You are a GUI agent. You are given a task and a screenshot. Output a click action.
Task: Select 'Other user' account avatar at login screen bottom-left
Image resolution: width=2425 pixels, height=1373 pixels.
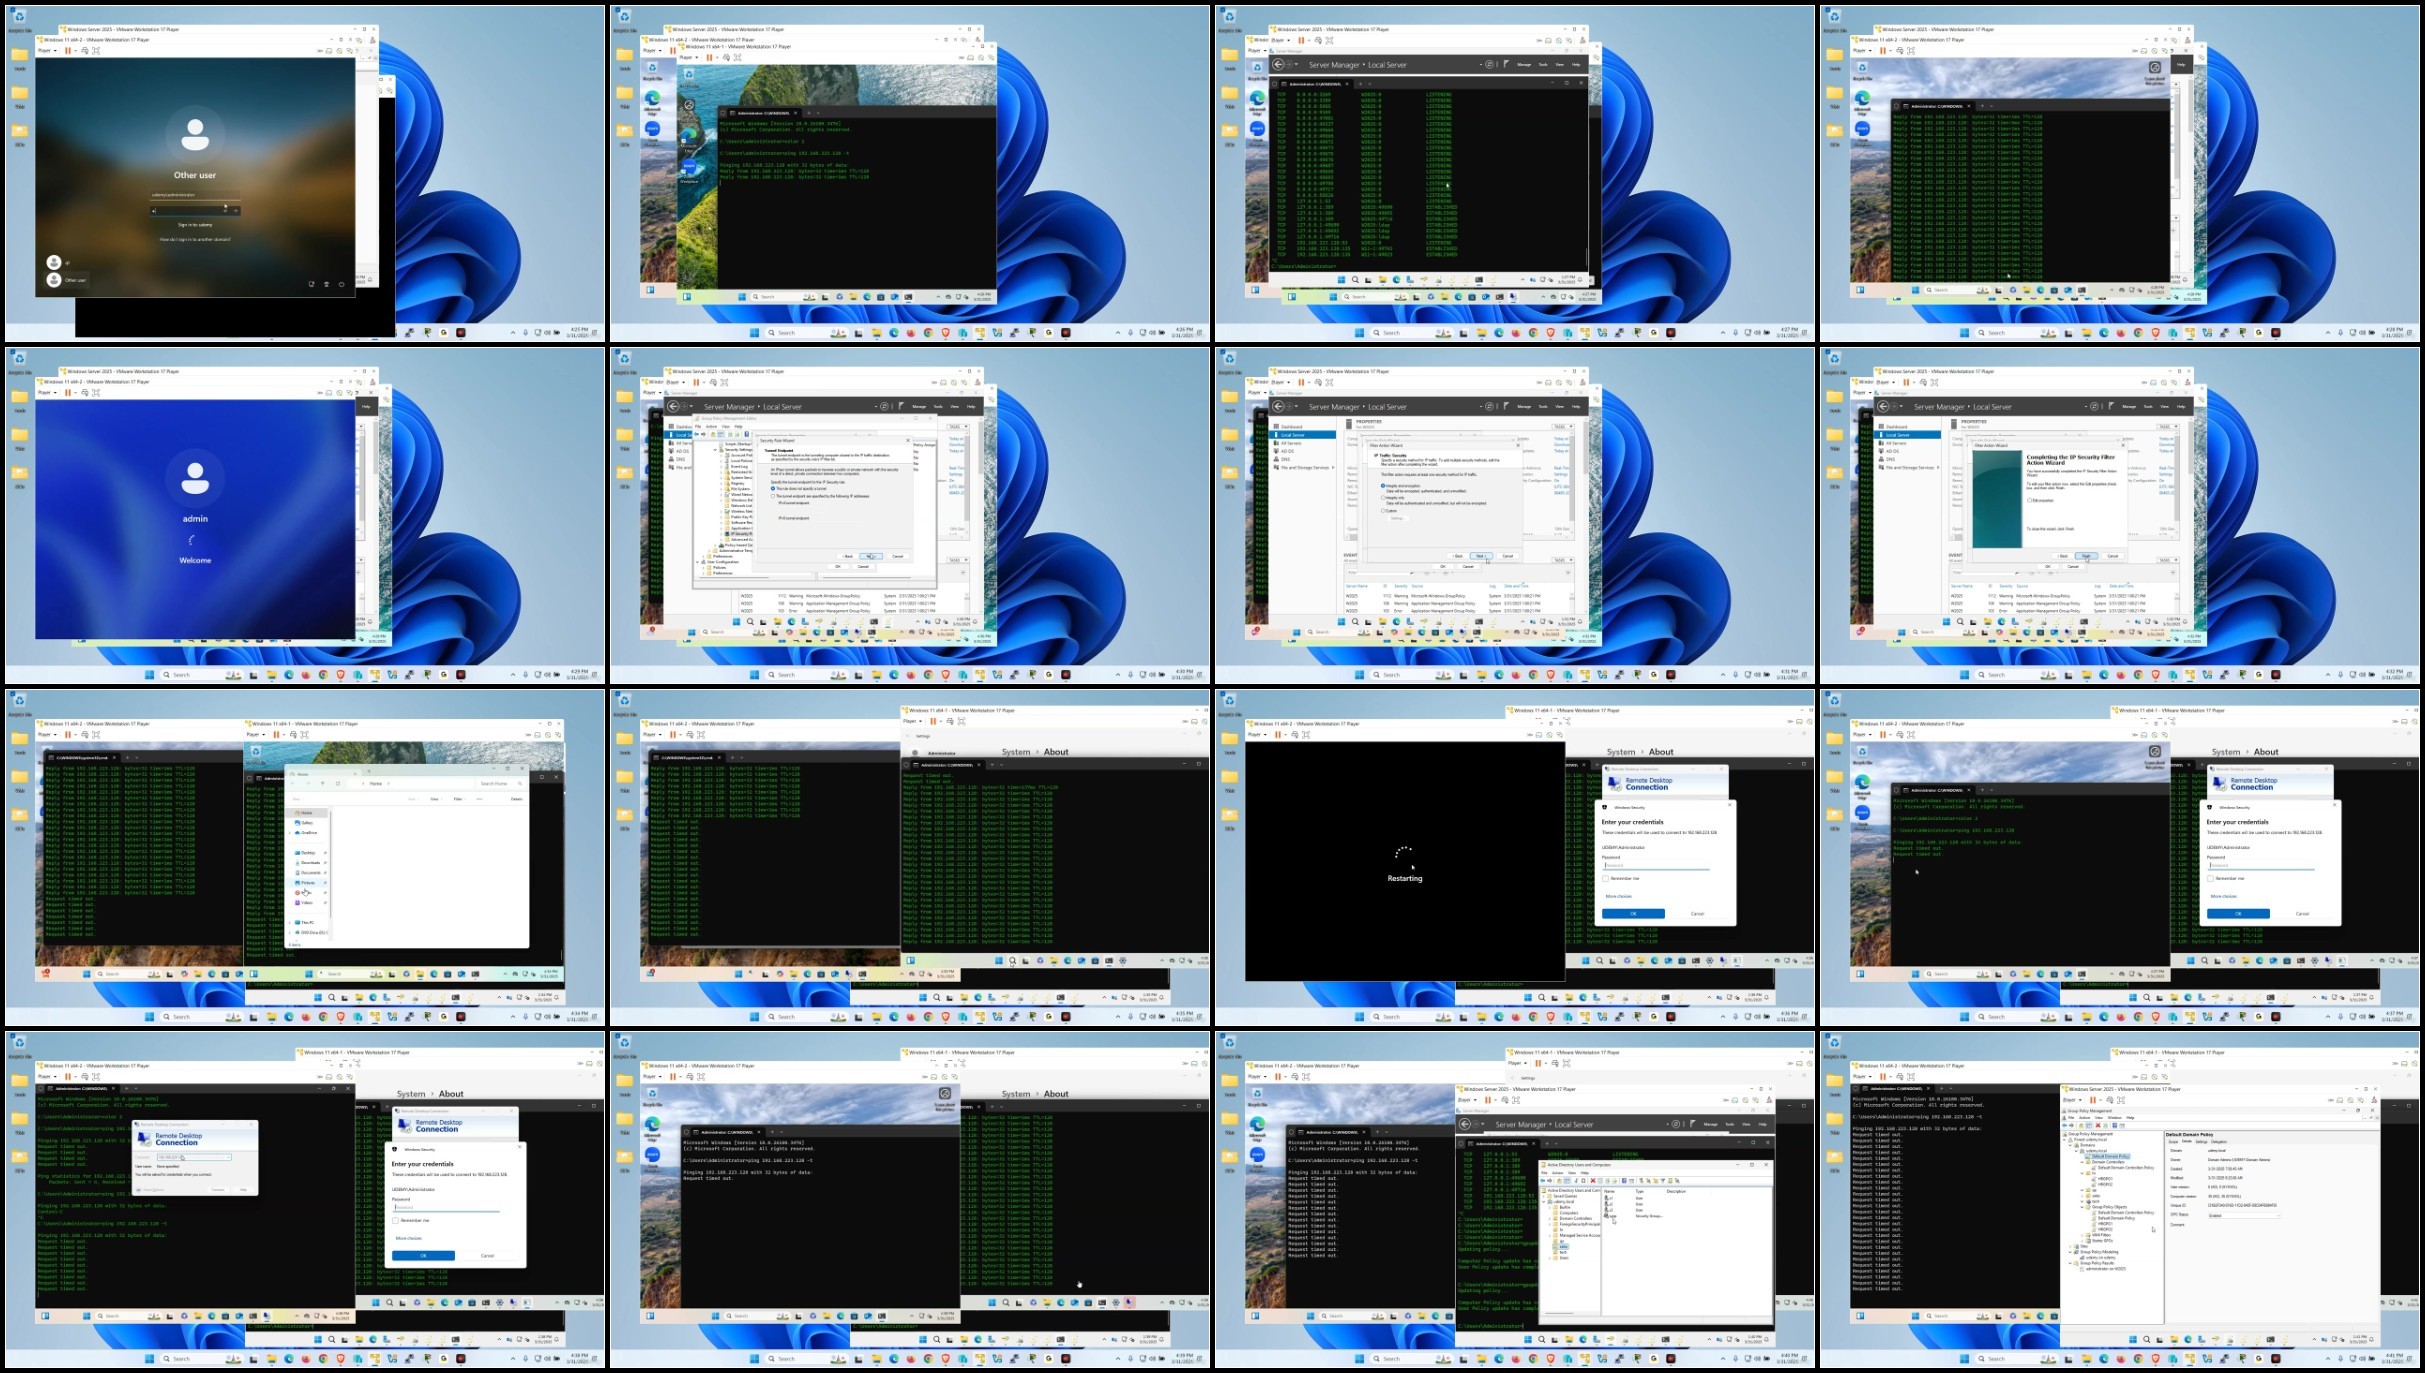(x=54, y=280)
